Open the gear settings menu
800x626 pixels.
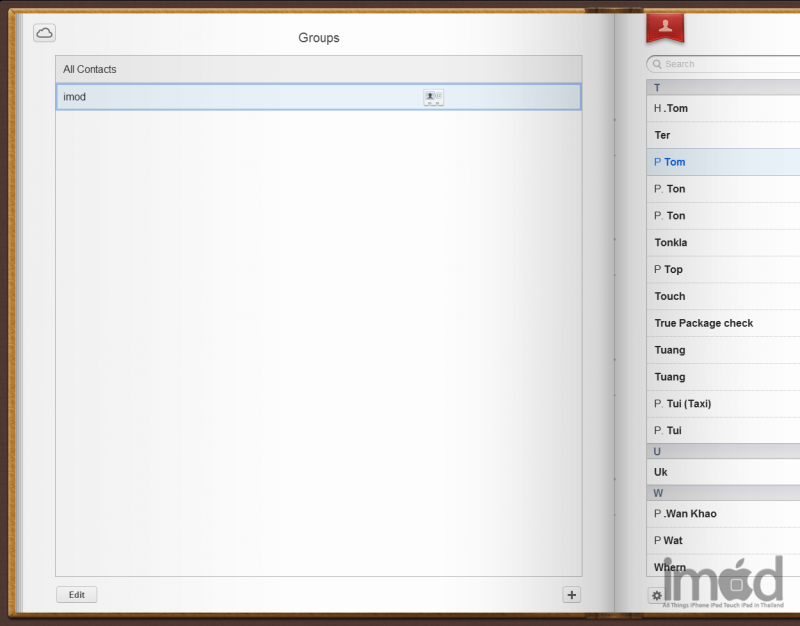[x=657, y=595]
